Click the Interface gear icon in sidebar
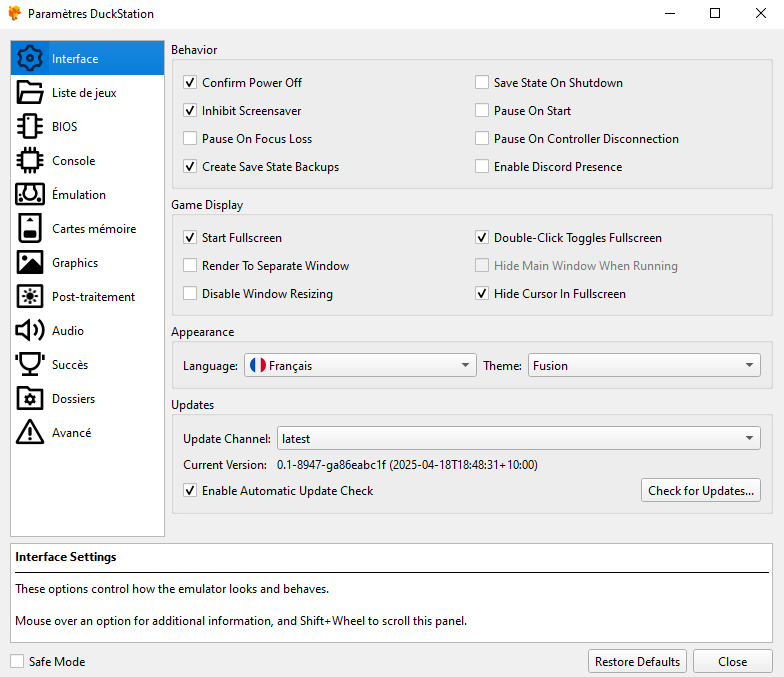 (30, 58)
